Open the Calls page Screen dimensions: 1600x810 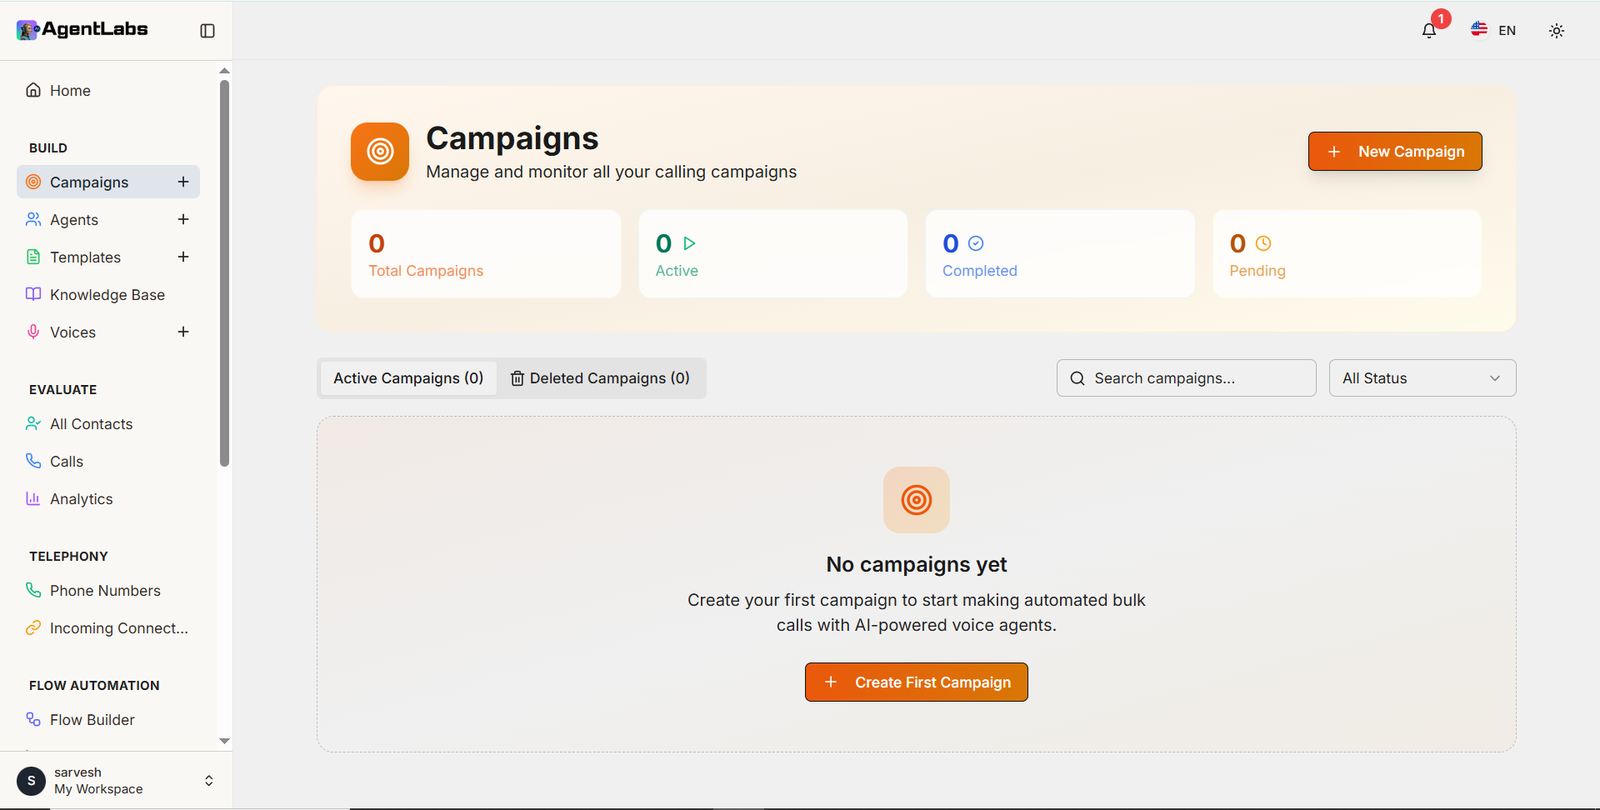click(x=108, y=461)
